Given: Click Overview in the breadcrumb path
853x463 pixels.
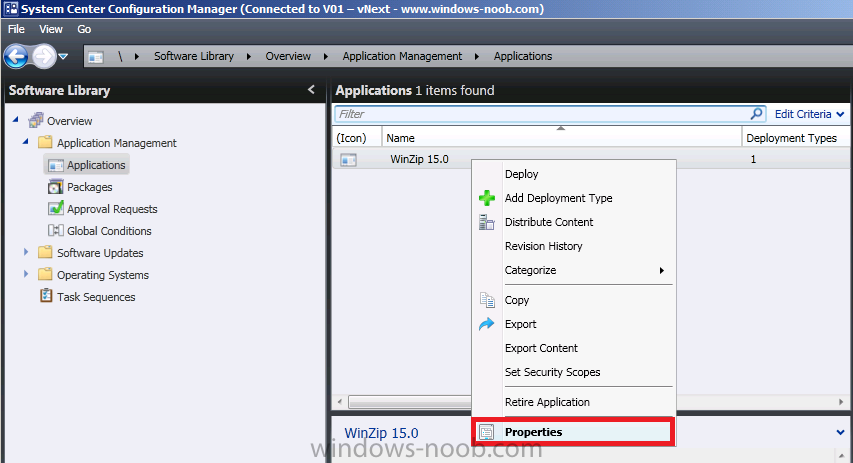Looking at the screenshot, I should pos(288,56).
